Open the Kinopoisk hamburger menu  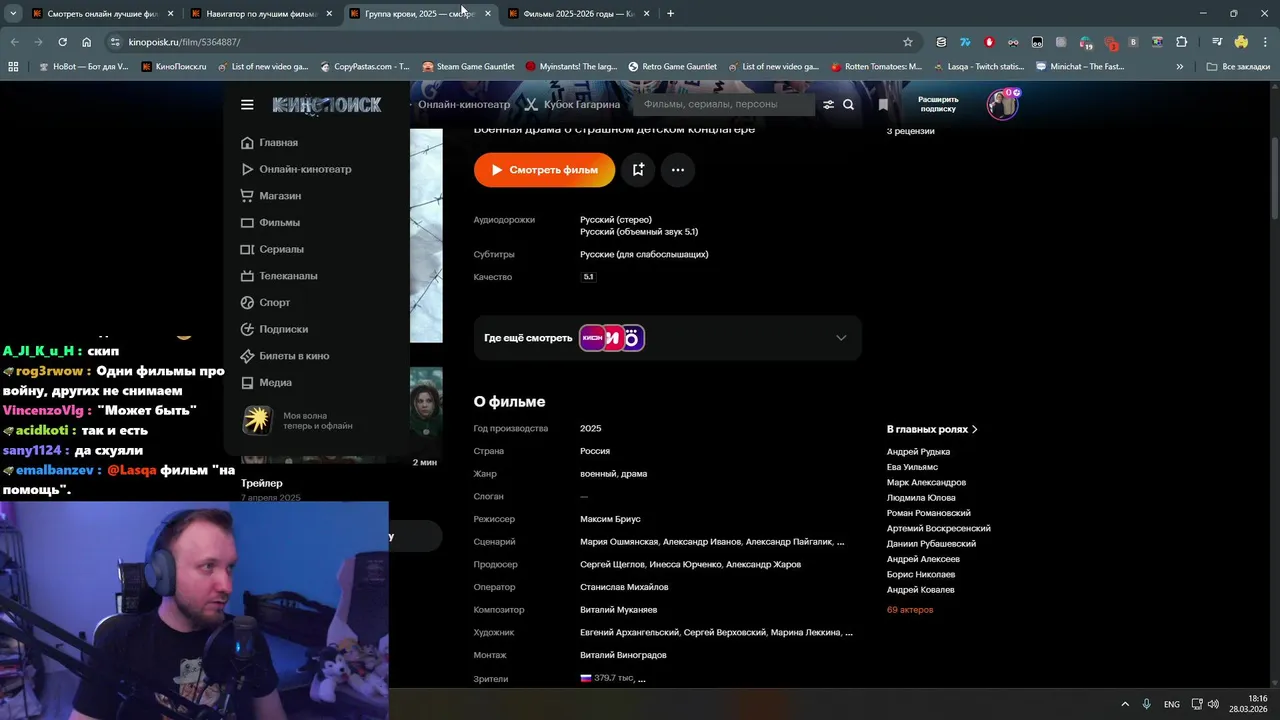pyautogui.click(x=247, y=105)
